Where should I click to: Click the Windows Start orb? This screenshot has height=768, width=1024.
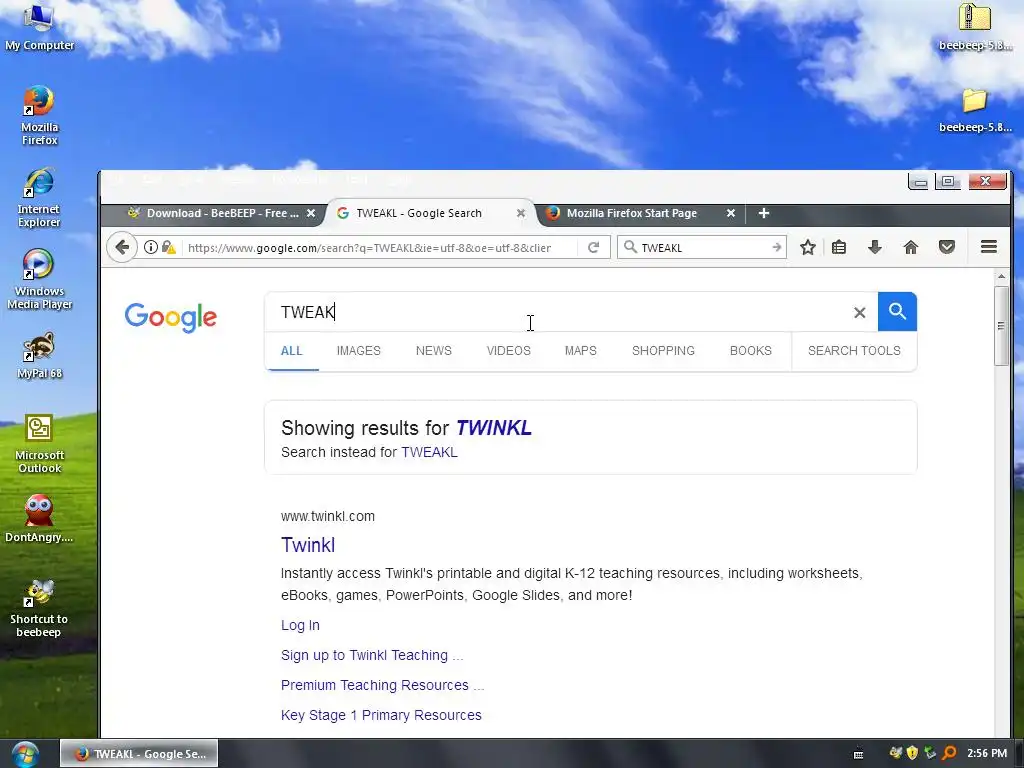[25, 754]
